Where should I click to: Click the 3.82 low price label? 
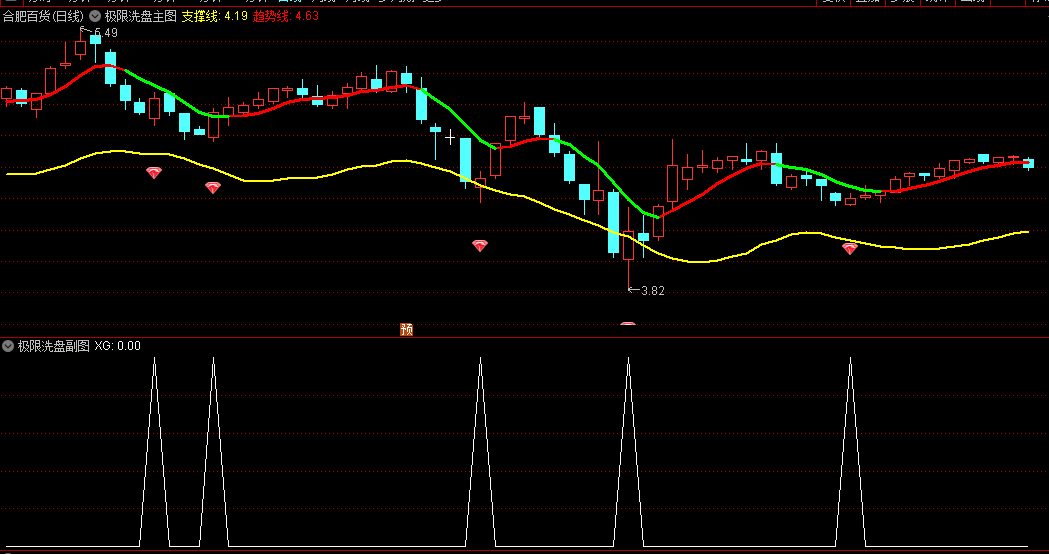pos(652,290)
